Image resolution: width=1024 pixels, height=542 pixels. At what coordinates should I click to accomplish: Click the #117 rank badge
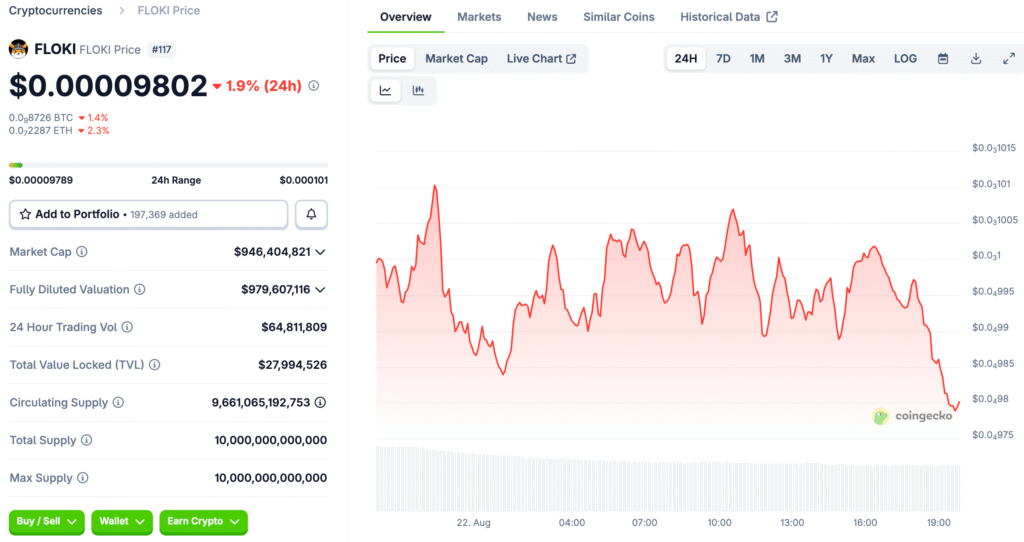(161, 50)
